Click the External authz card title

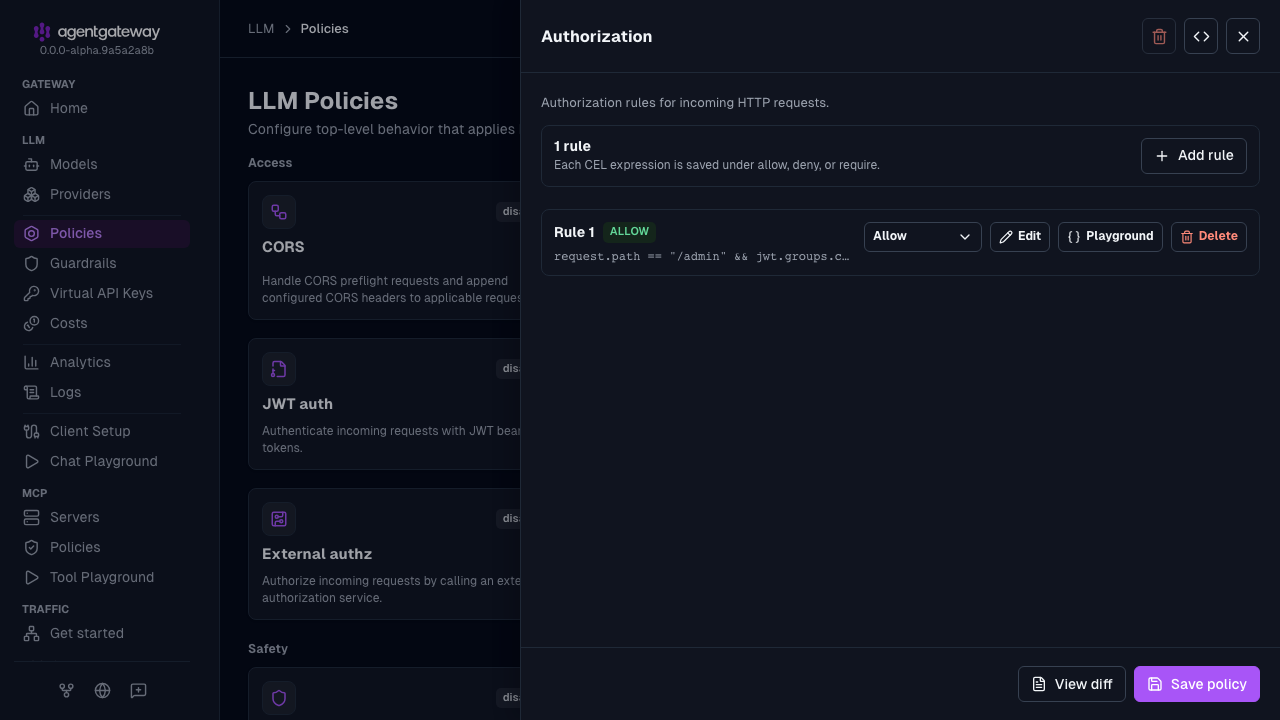tap(317, 554)
